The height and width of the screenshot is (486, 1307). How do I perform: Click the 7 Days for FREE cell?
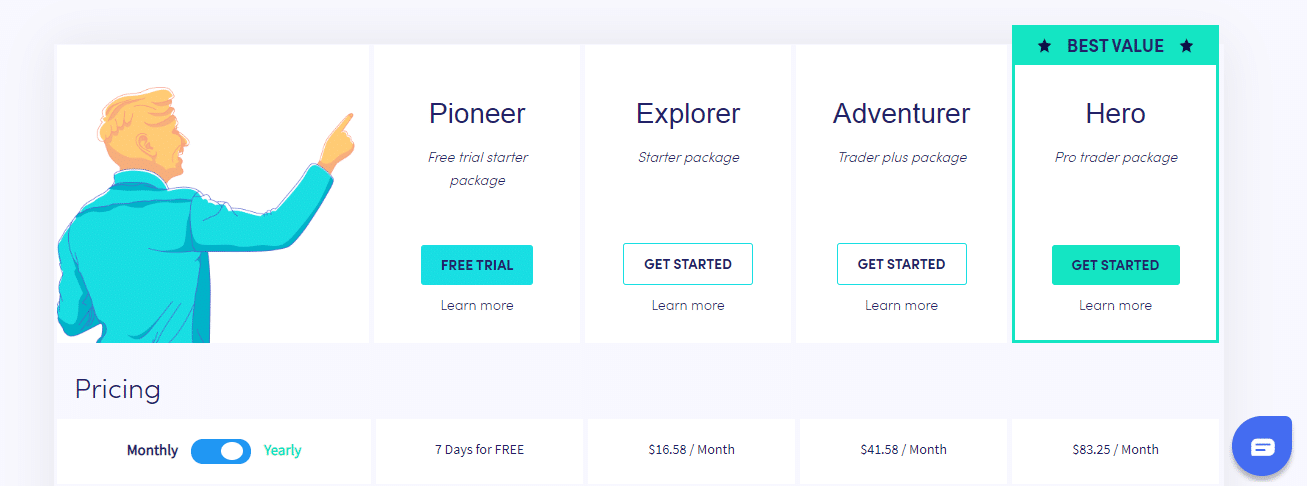coord(479,450)
